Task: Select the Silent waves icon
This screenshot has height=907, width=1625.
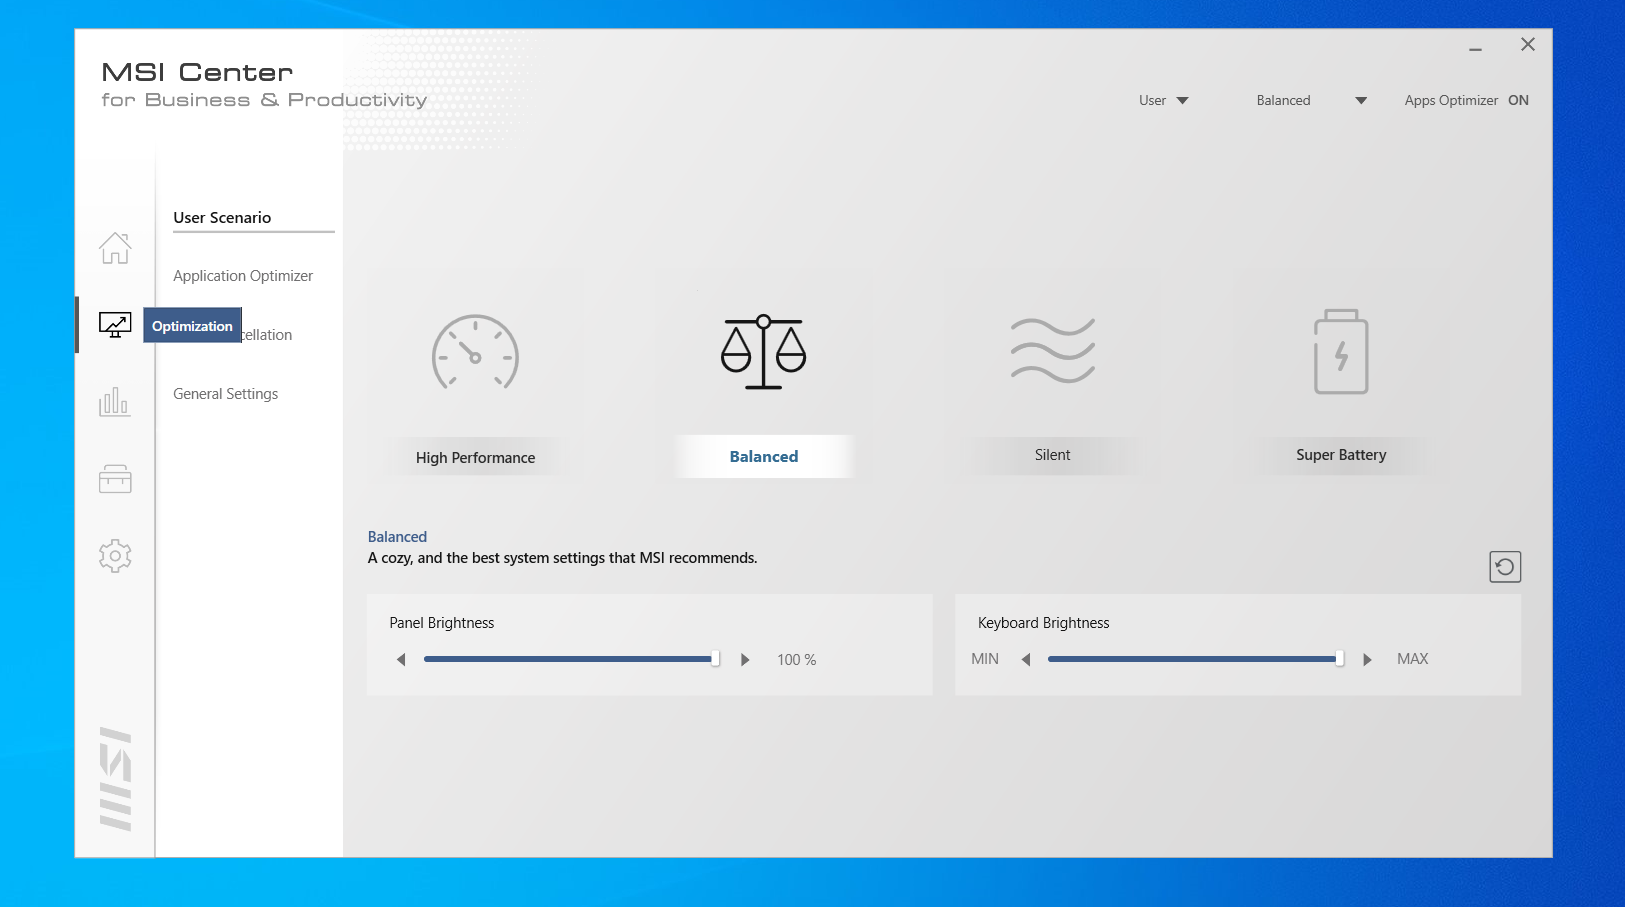Action: (1053, 351)
